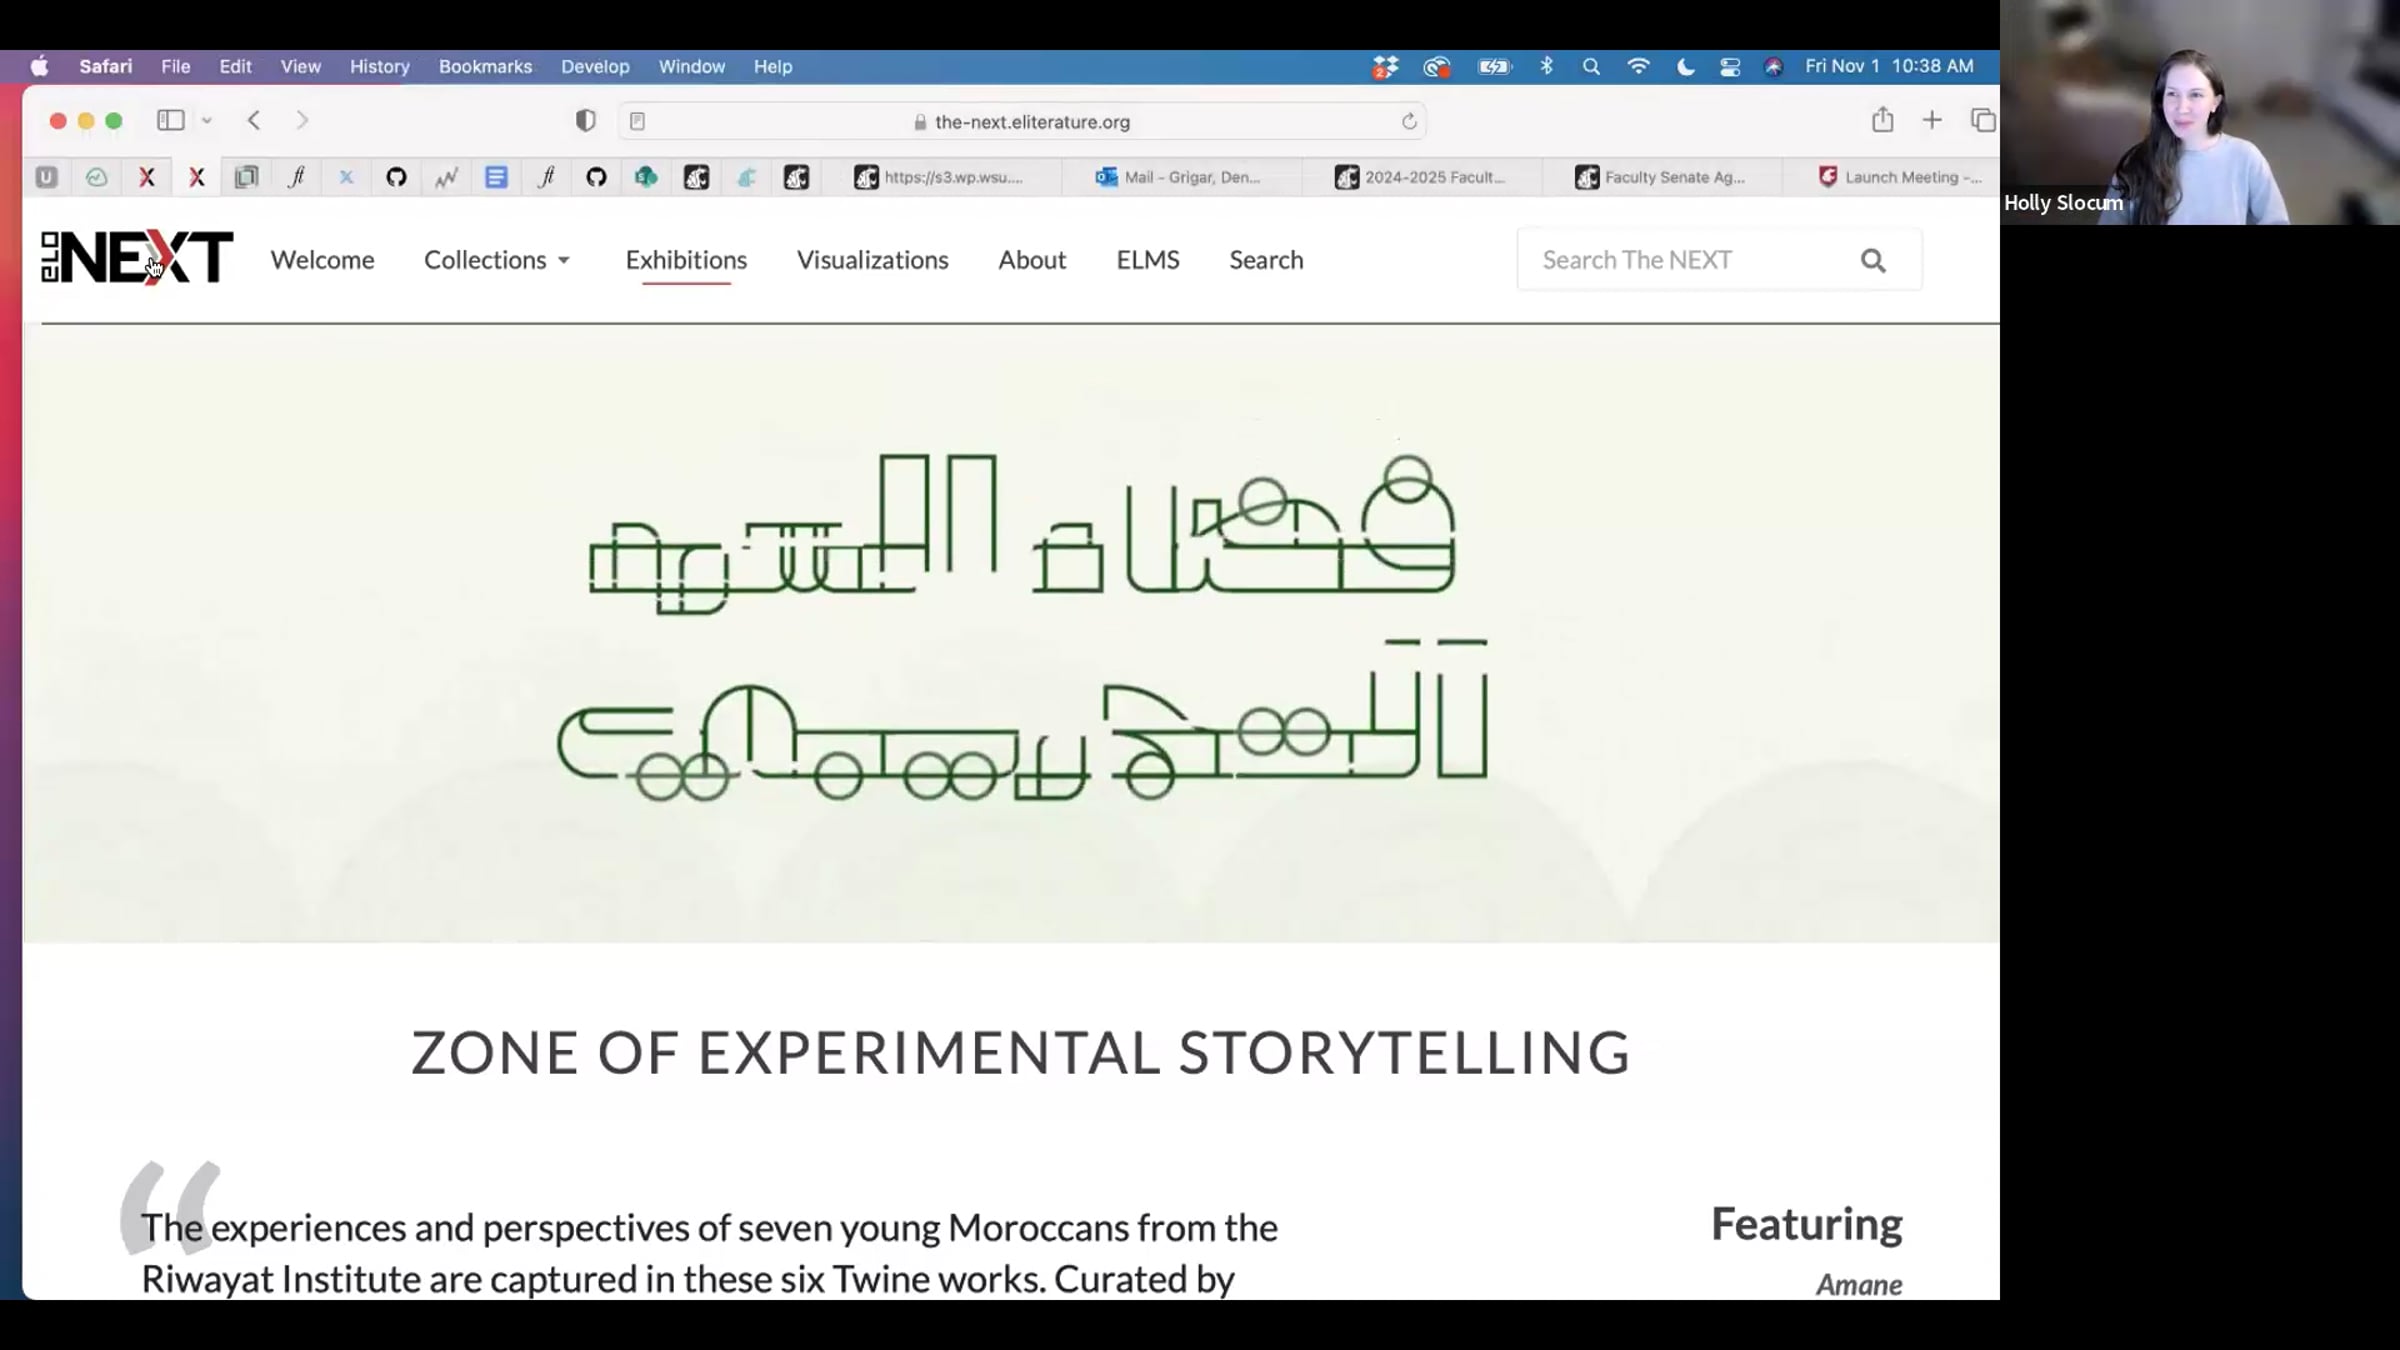Open the Exhibitions page link
The height and width of the screenshot is (1350, 2400).
pos(686,260)
